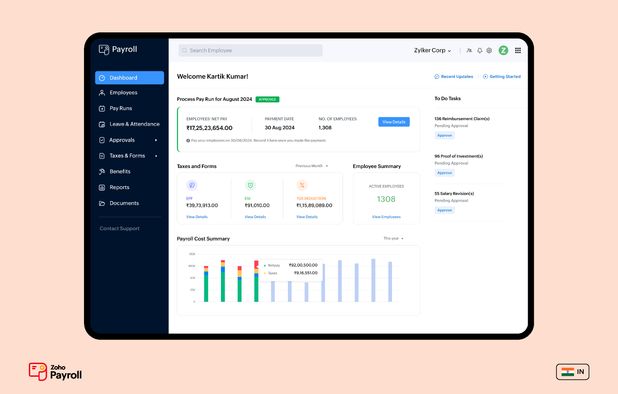Open settings gear icon in header

489,50
